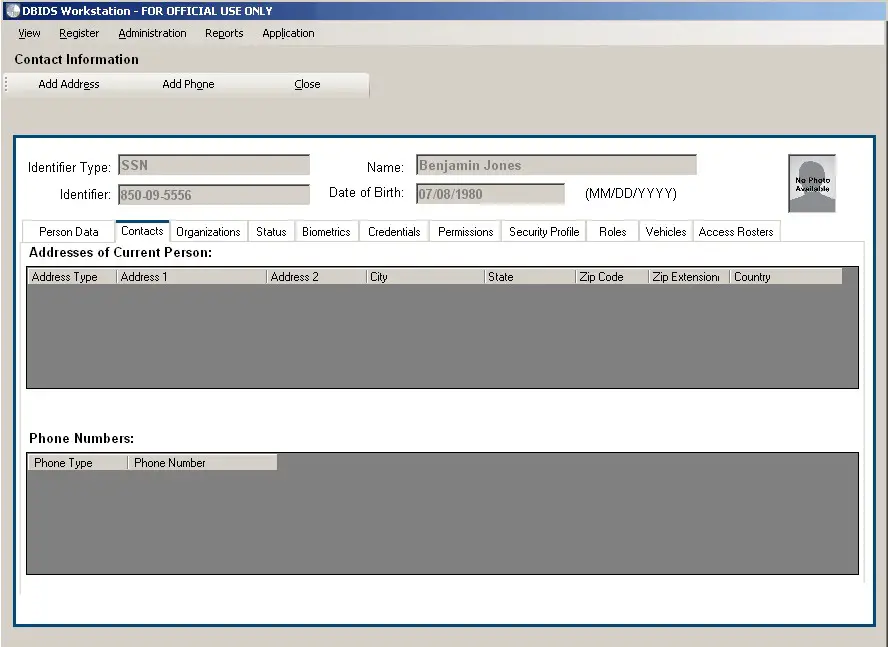Switch to the Access Rosters tab

736,231
